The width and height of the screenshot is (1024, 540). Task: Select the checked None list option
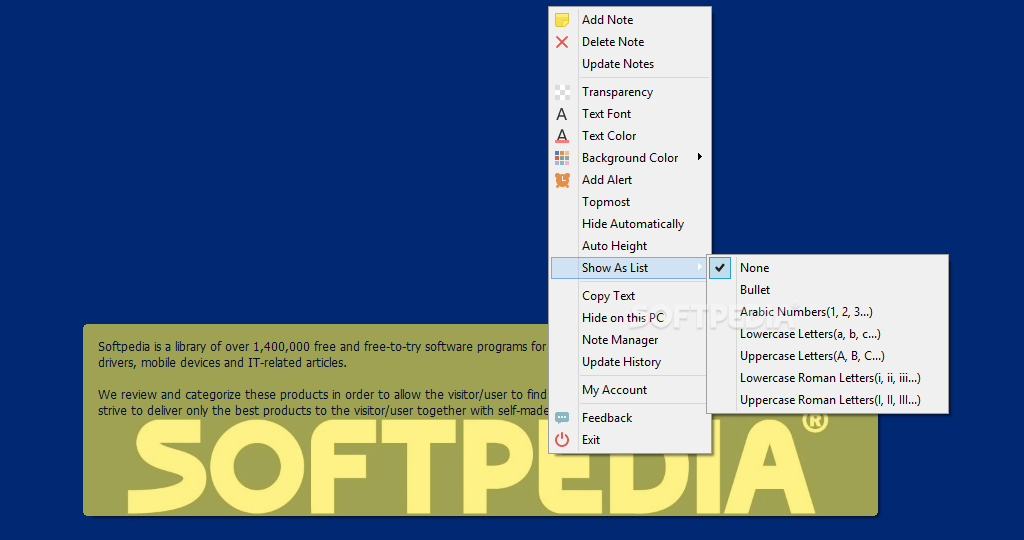coord(827,268)
